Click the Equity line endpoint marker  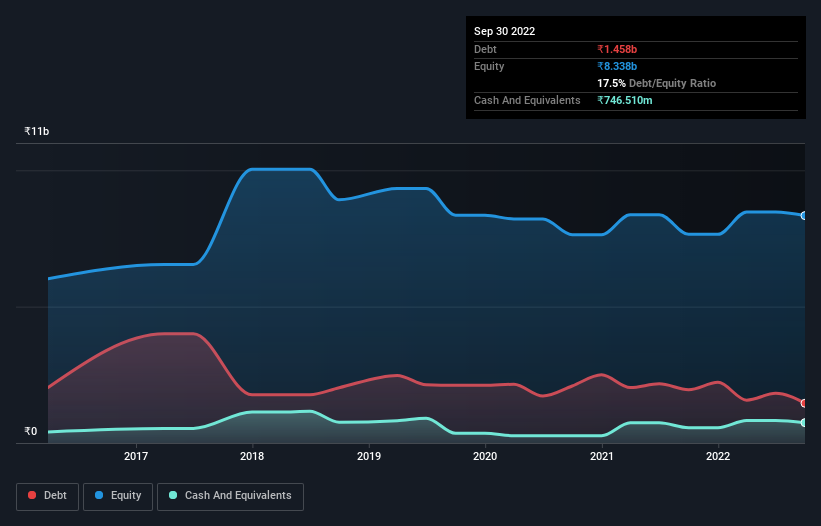click(804, 216)
